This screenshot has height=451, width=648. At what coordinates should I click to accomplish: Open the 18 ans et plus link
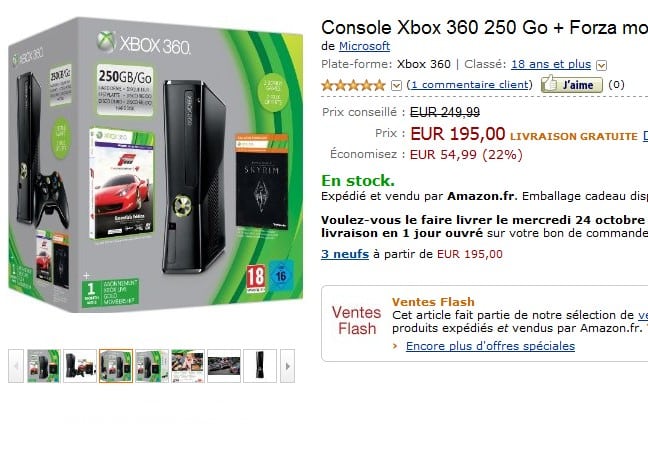[551, 64]
